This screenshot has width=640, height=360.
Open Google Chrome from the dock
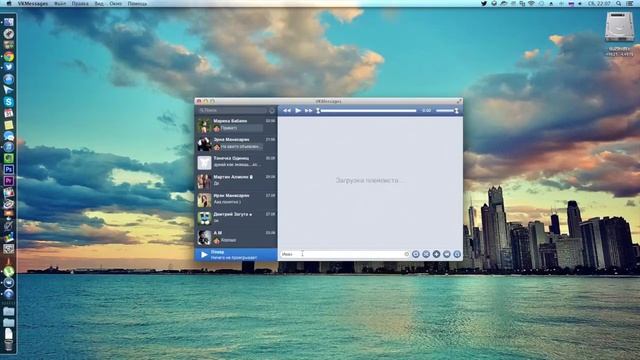[x=9, y=57]
